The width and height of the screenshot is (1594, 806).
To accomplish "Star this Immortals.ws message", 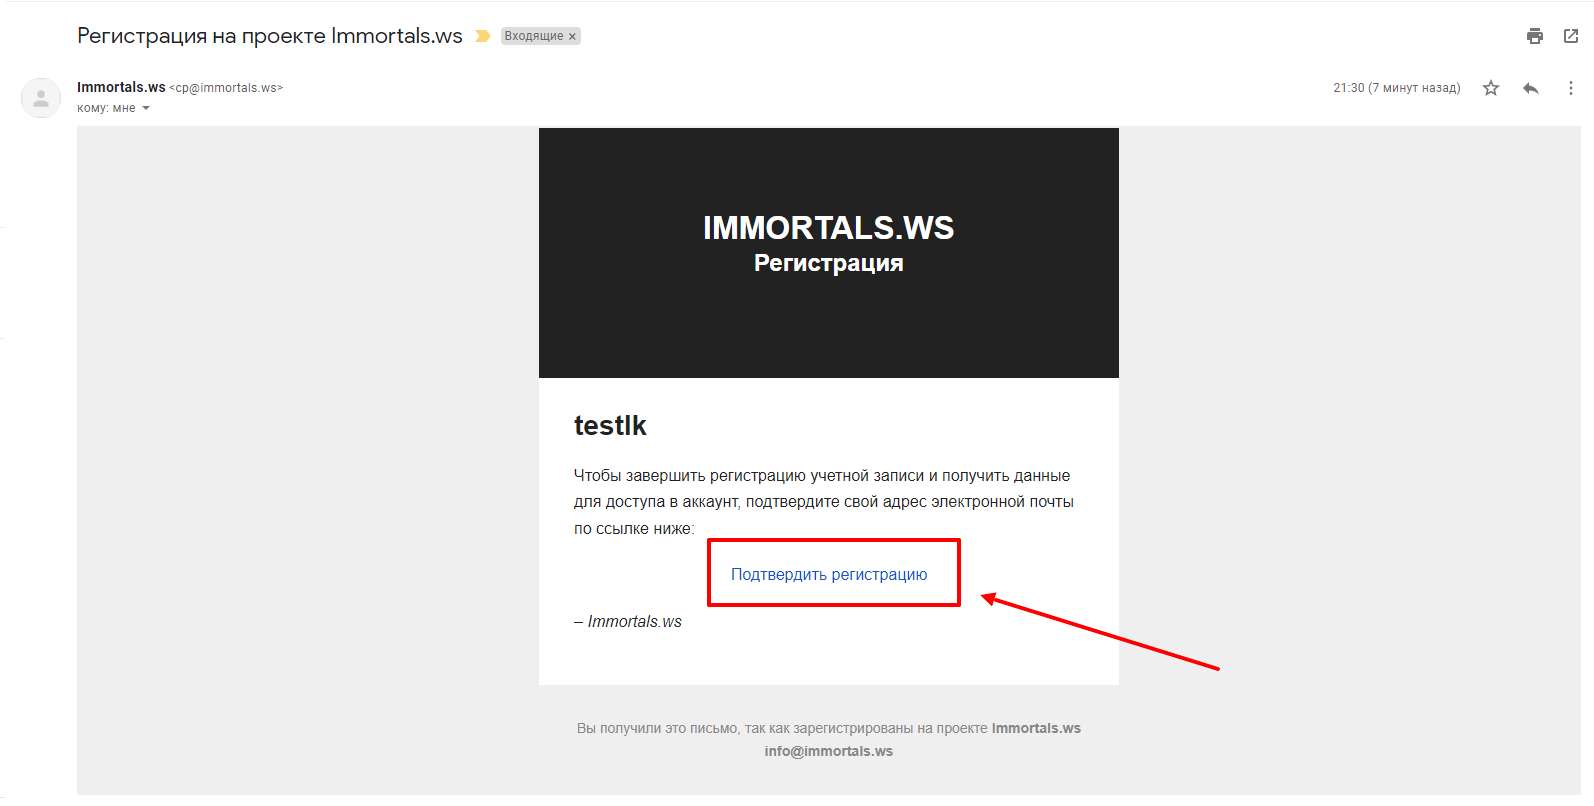I will pyautogui.click(x=1491, y=88).
